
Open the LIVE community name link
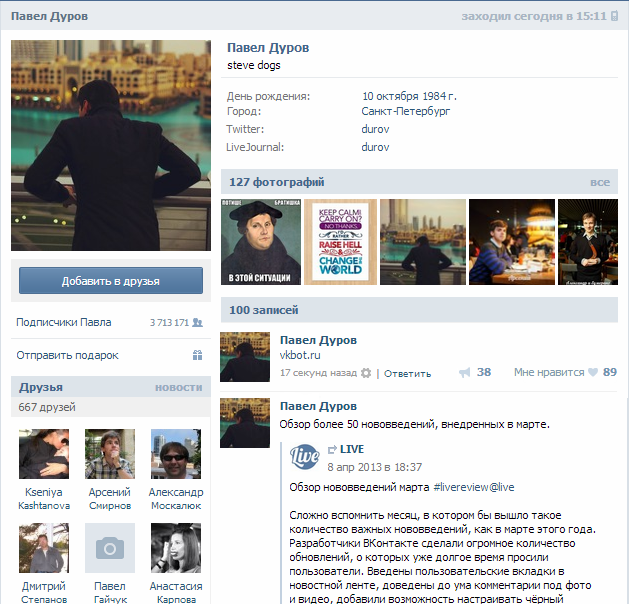point(352,449)
